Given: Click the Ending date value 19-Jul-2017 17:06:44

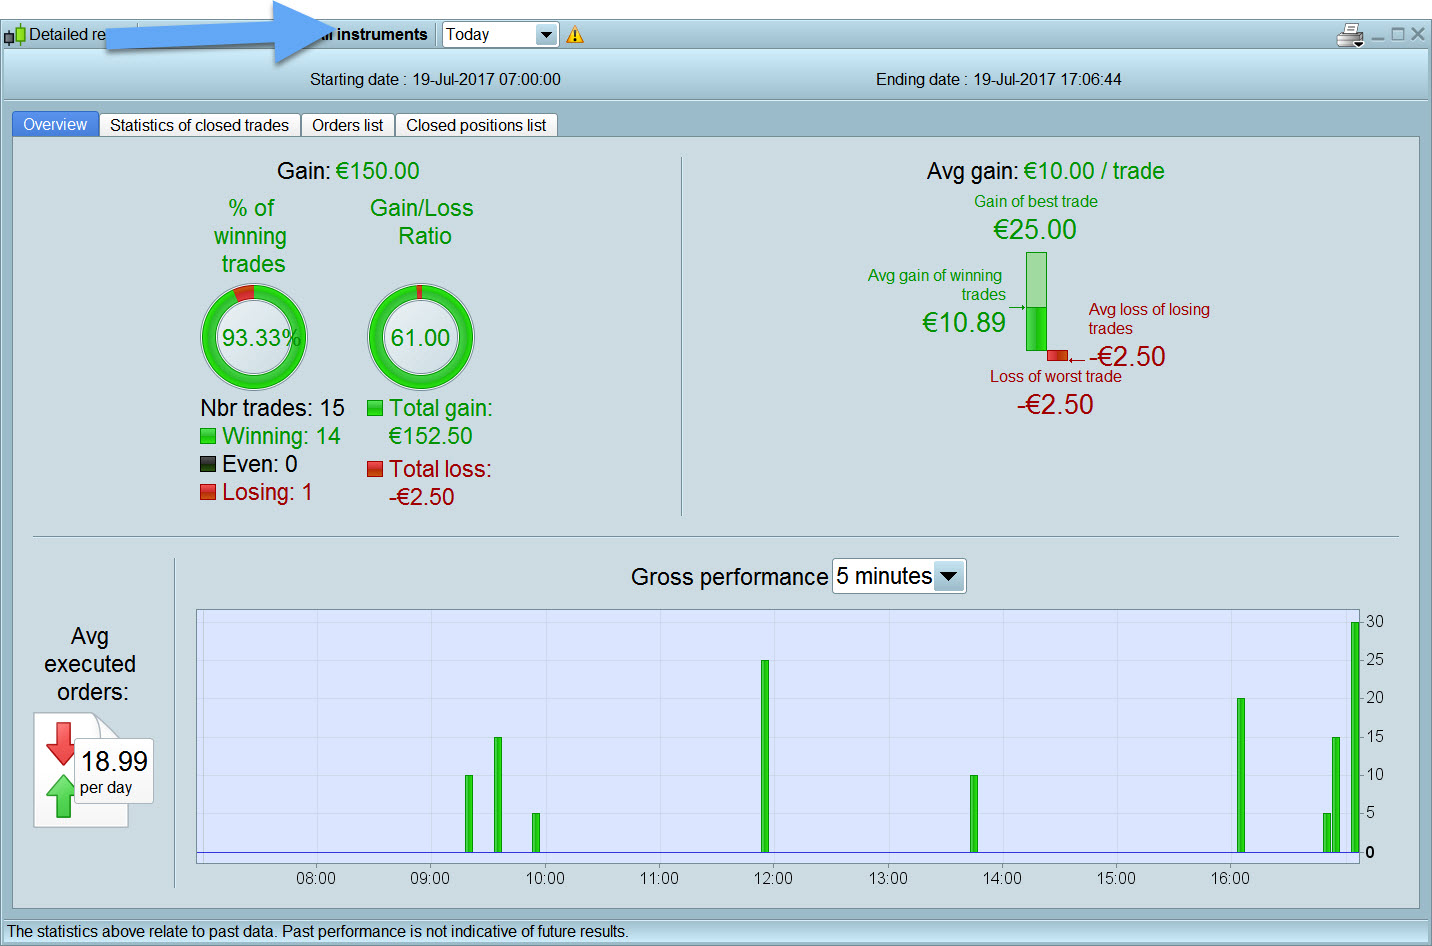Looking at the screenshot, I should (1047, 80).
